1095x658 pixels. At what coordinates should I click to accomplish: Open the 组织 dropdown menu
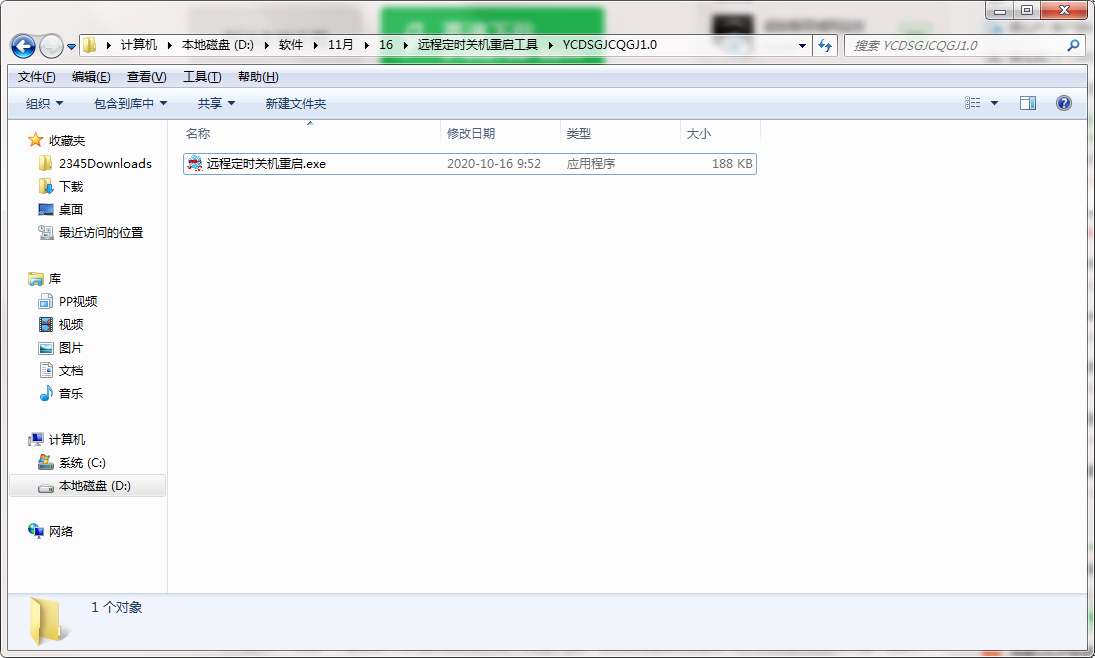coord(42,102)
